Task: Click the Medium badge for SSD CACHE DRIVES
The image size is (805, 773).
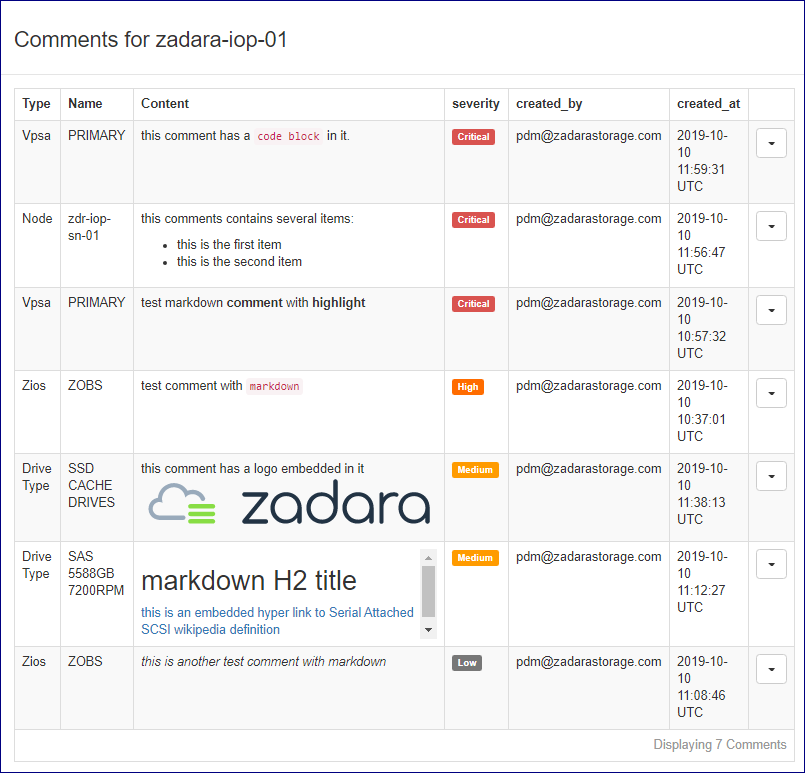Action: (475, 470)
